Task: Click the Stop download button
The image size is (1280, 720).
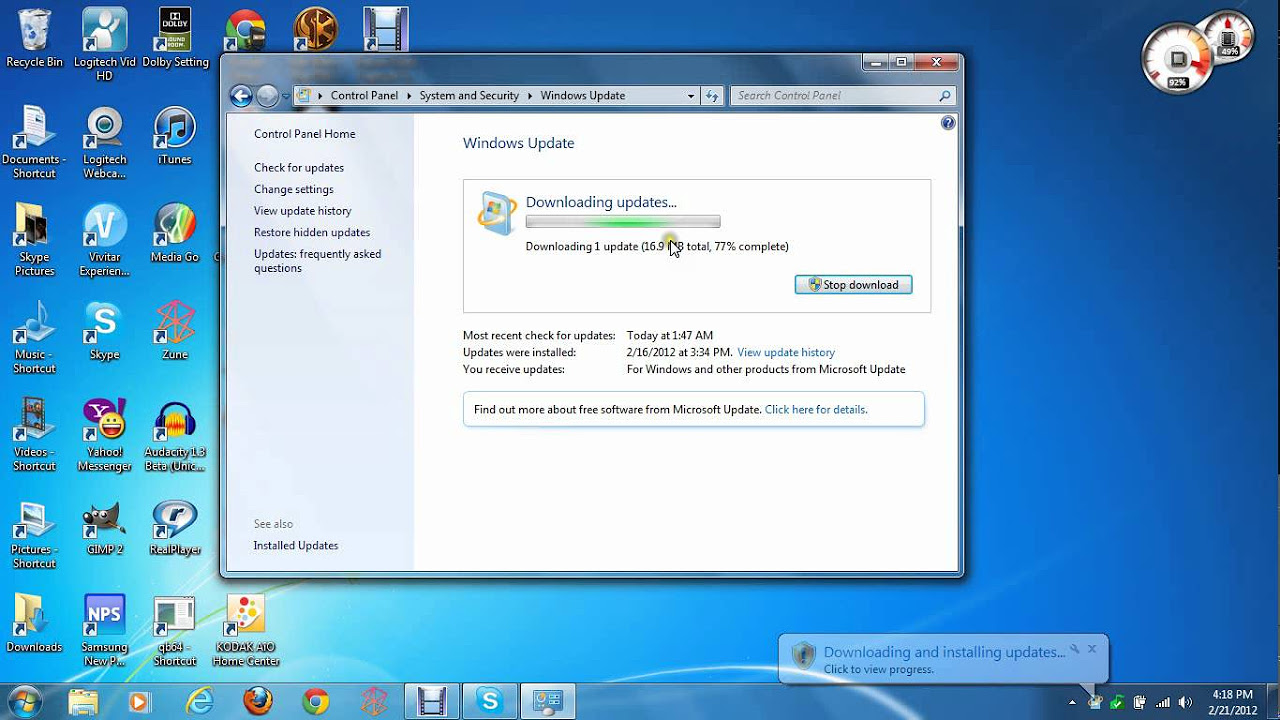Action: click(x=853, y=285)
